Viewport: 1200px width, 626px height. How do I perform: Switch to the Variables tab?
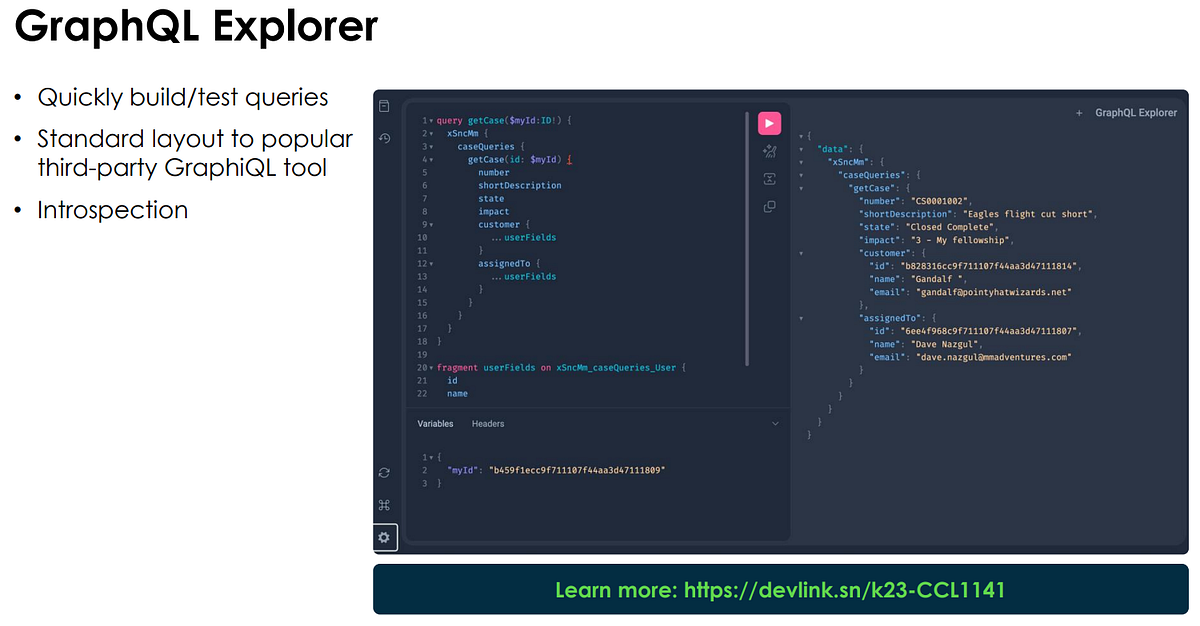coord(435,424)
